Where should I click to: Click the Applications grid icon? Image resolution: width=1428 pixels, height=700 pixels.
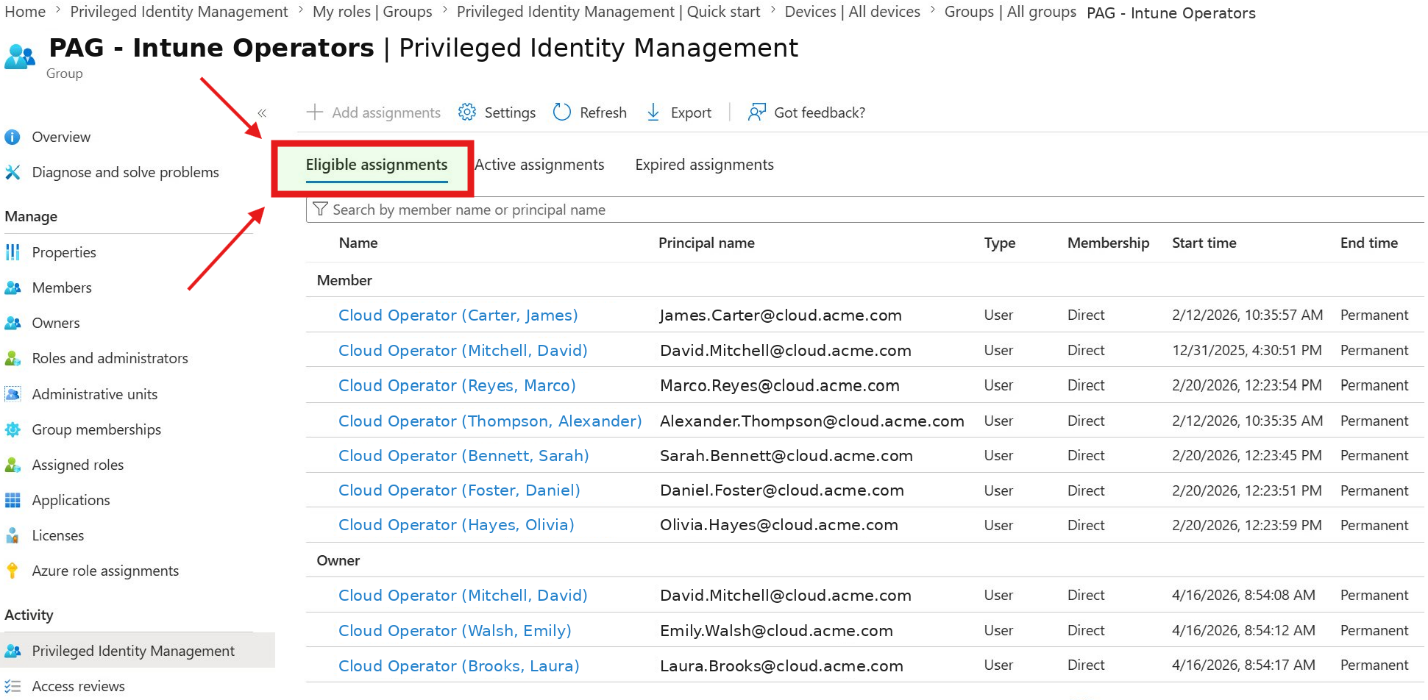tap(12, 500)
